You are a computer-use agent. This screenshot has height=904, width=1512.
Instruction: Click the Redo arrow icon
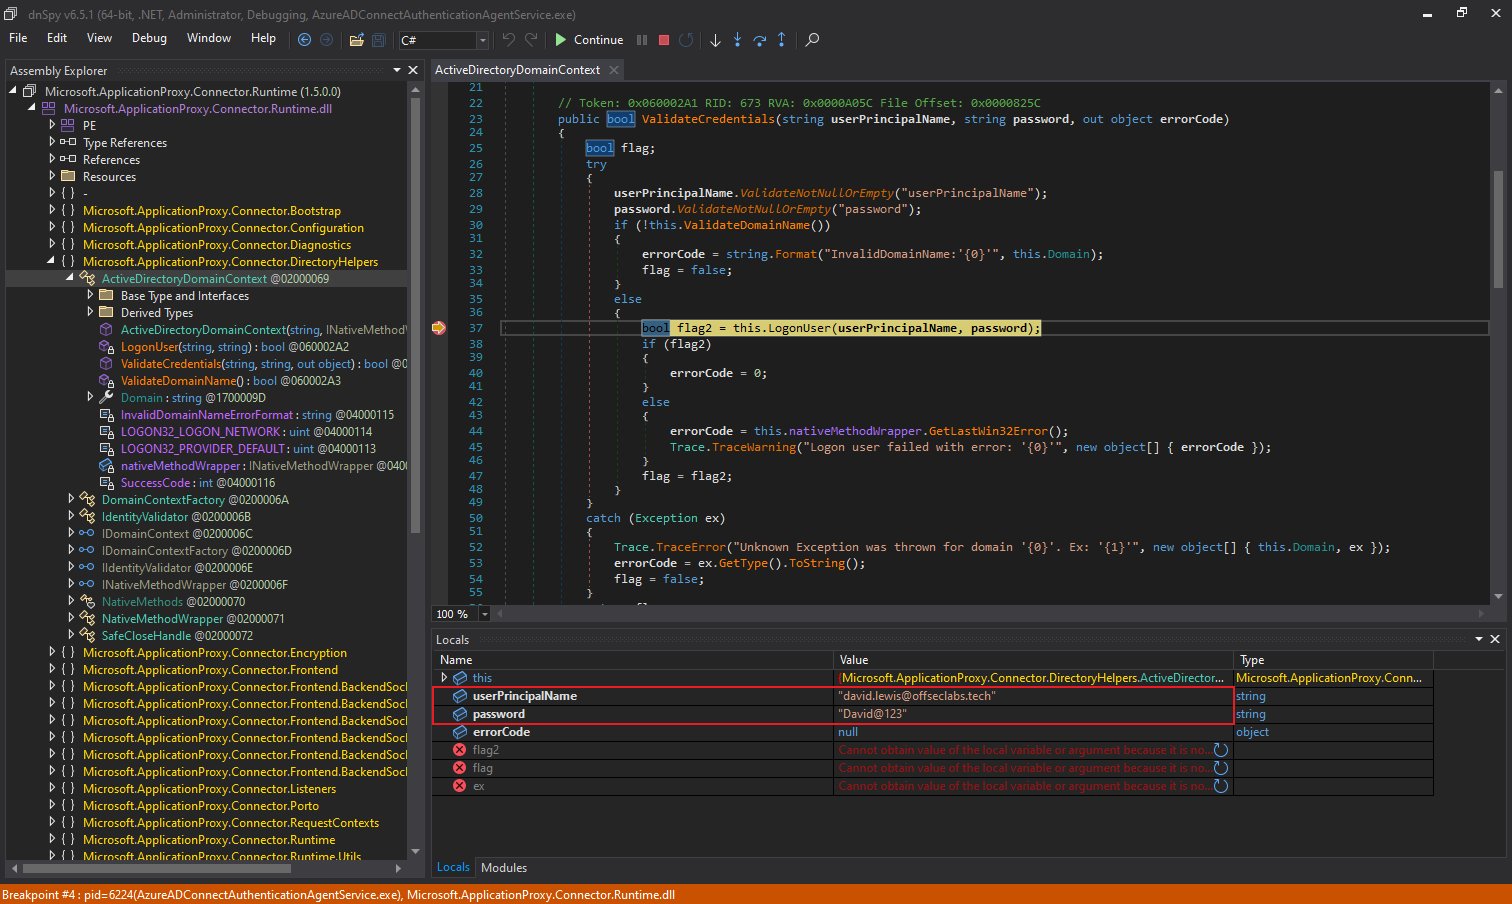tap(531, 40)
